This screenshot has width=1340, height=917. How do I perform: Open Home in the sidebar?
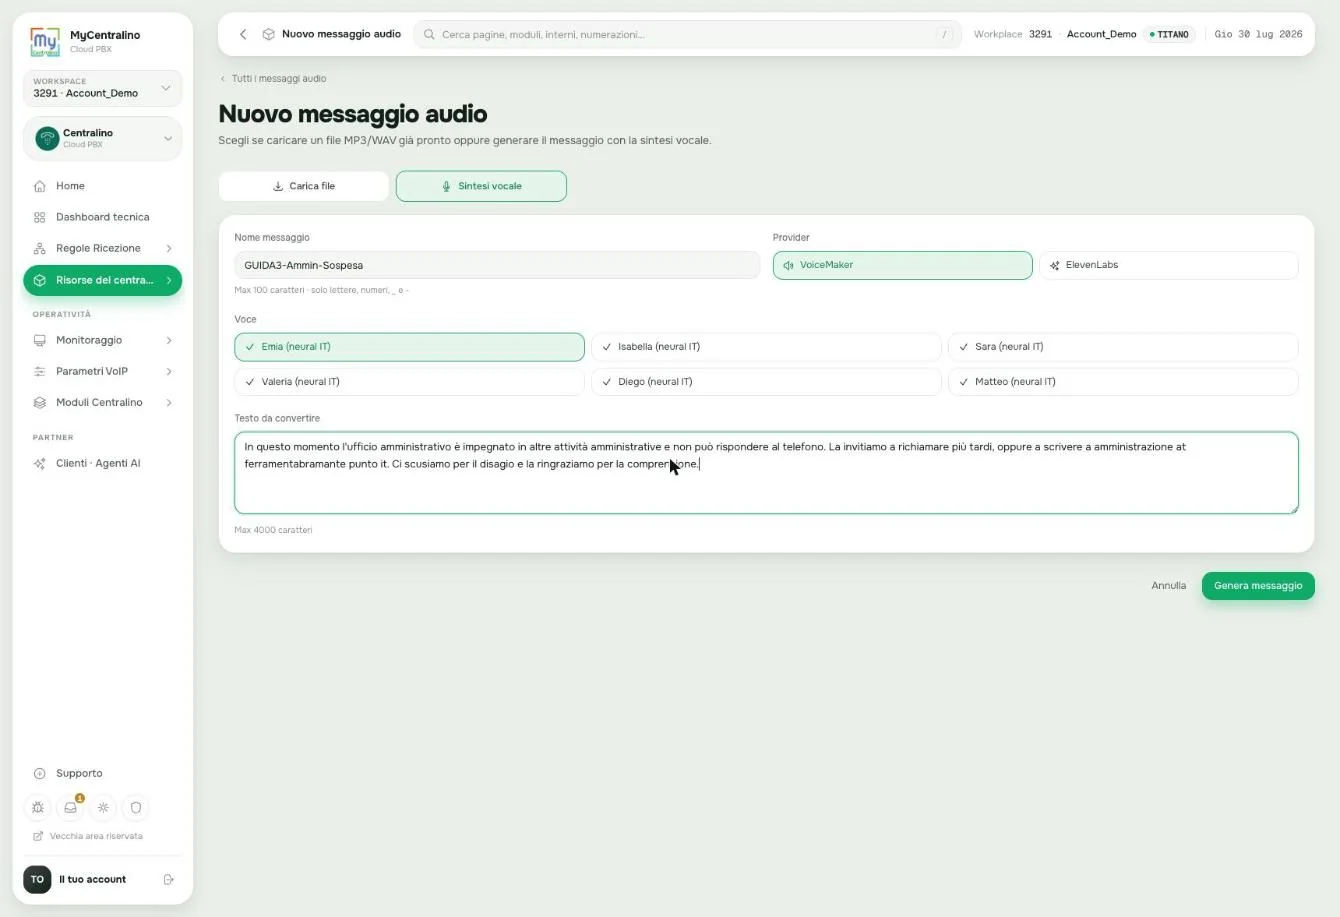(103, 186)
